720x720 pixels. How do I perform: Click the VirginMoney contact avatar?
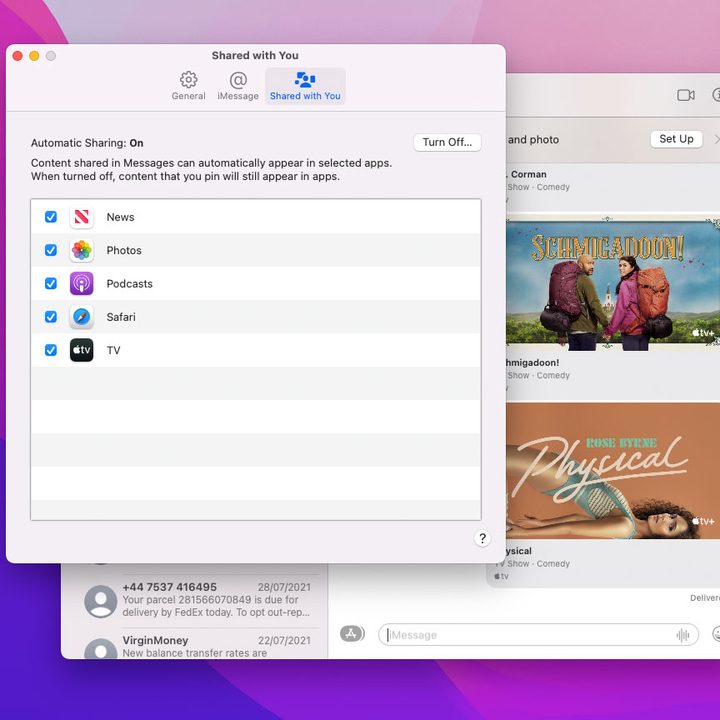[x=101, y=649]
